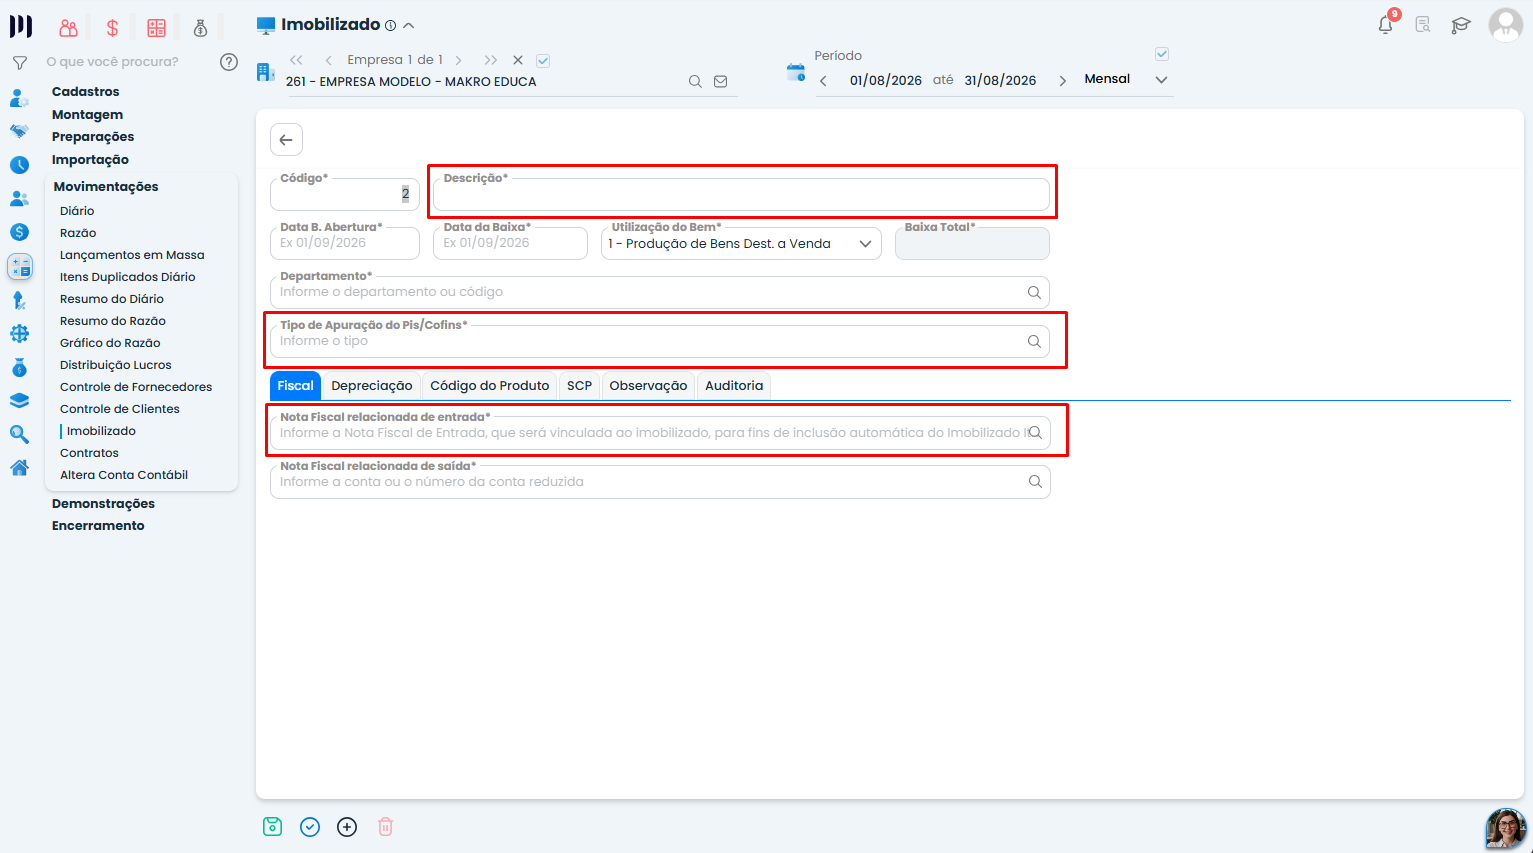The width and height of the screenshot is (1533, 853).
Task: Open the Demonstrações menu section
Action: 103,504
